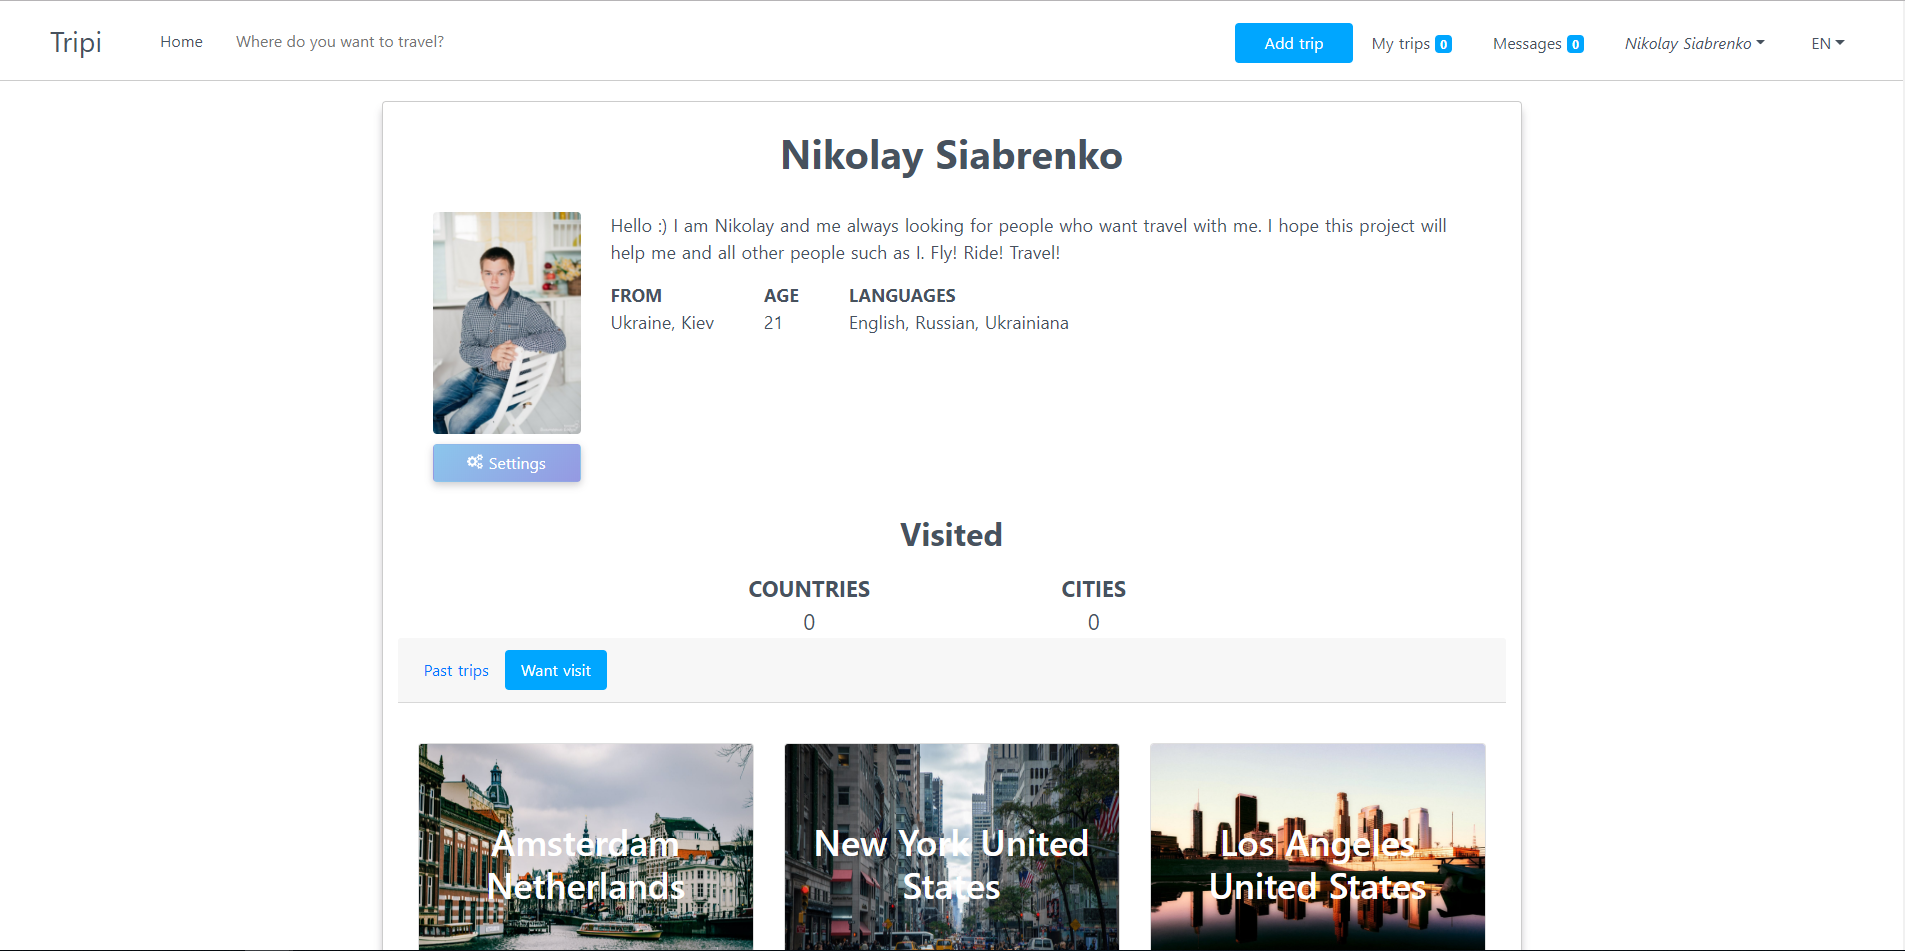
Task: Select the Want visit tab
Action: click(556, 670)
